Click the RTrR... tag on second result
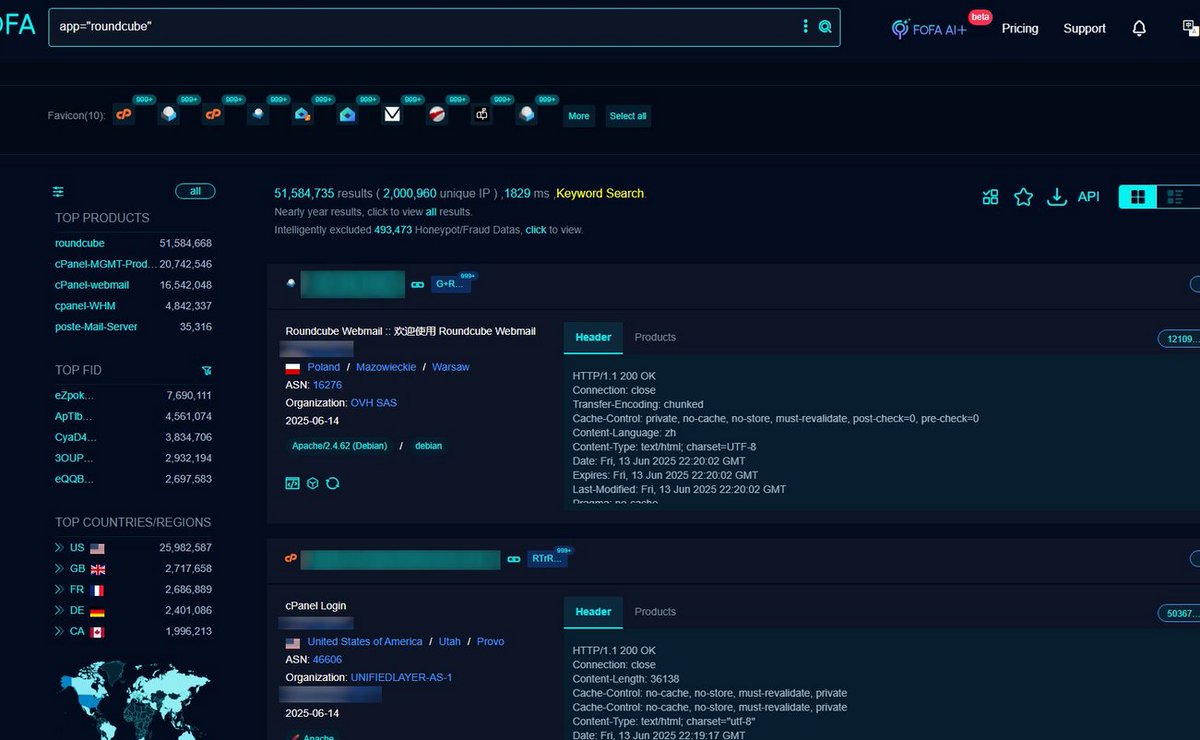 click(x=547, y=559)
